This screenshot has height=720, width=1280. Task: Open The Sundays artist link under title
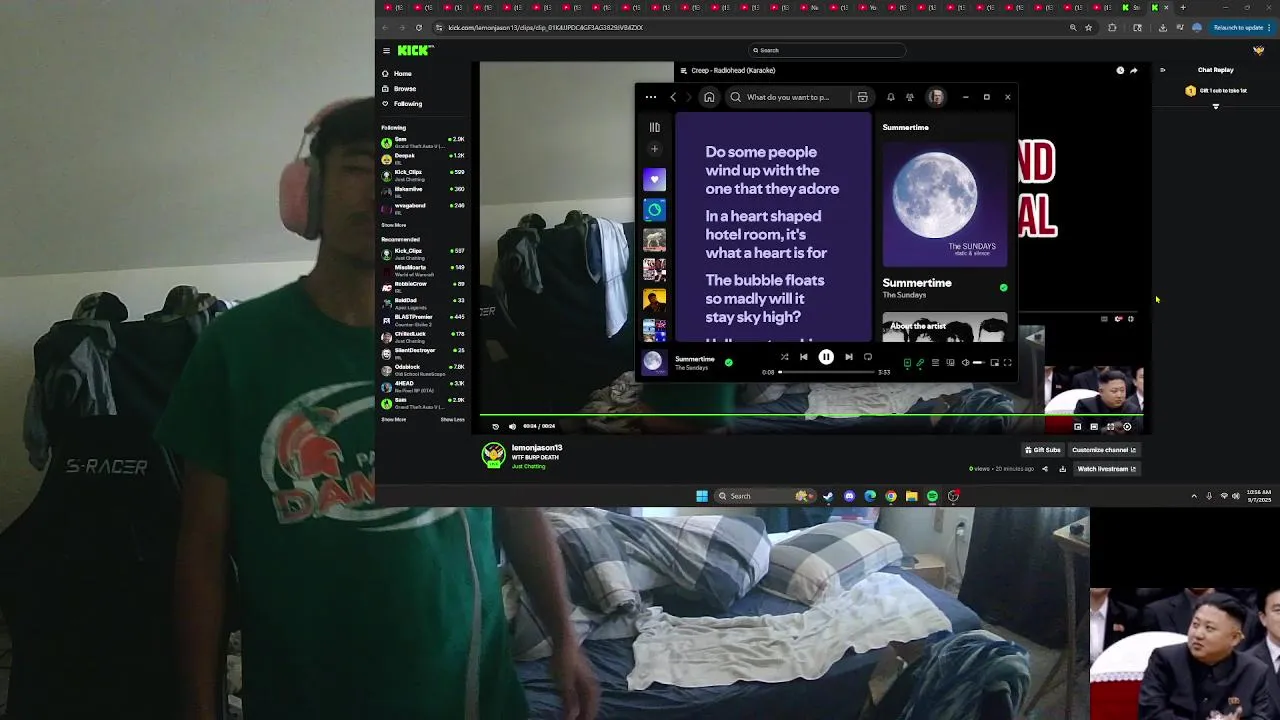click(x=904, y=295)
